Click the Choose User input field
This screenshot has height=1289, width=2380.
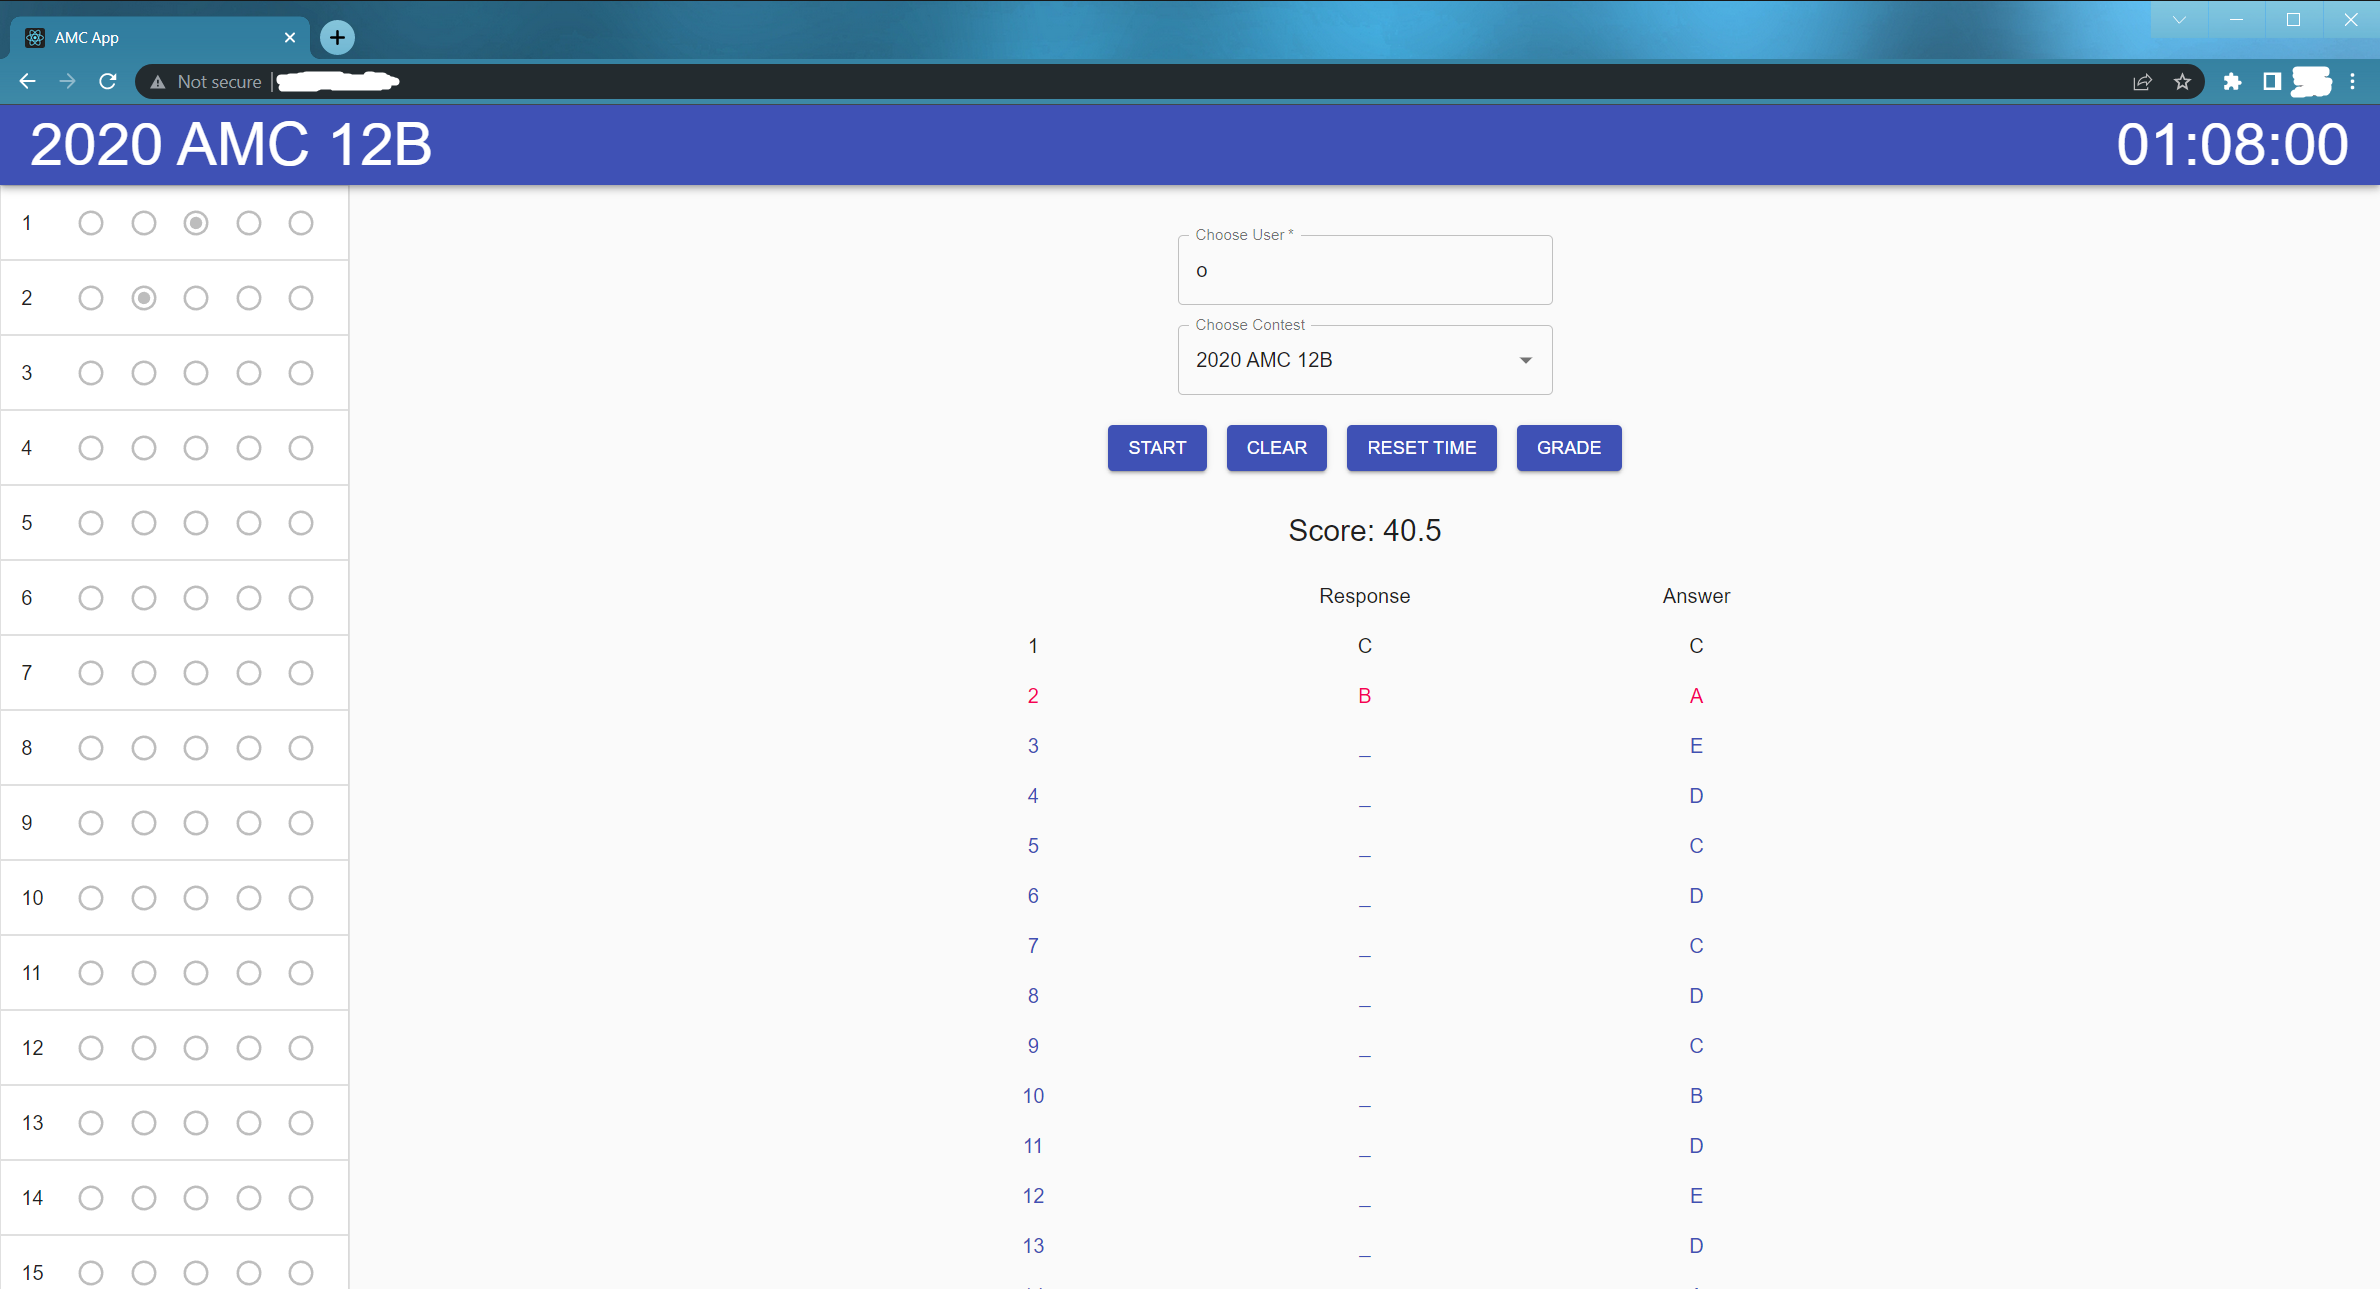point(1364,271)
